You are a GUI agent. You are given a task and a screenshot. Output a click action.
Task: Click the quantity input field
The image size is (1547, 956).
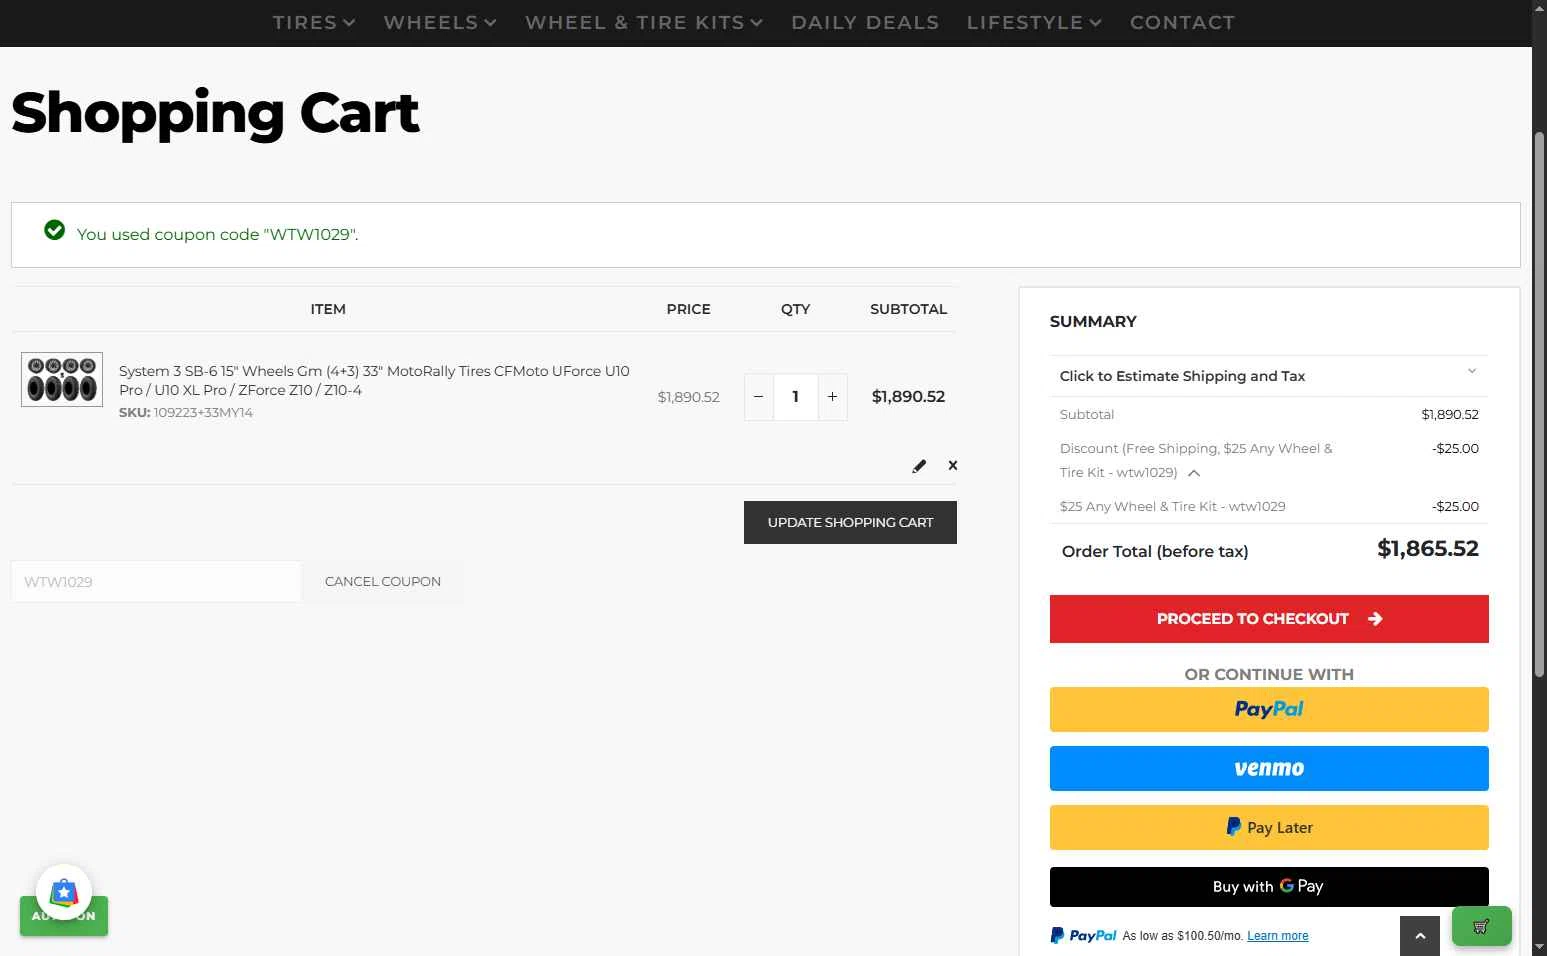[x=796, y=397]
